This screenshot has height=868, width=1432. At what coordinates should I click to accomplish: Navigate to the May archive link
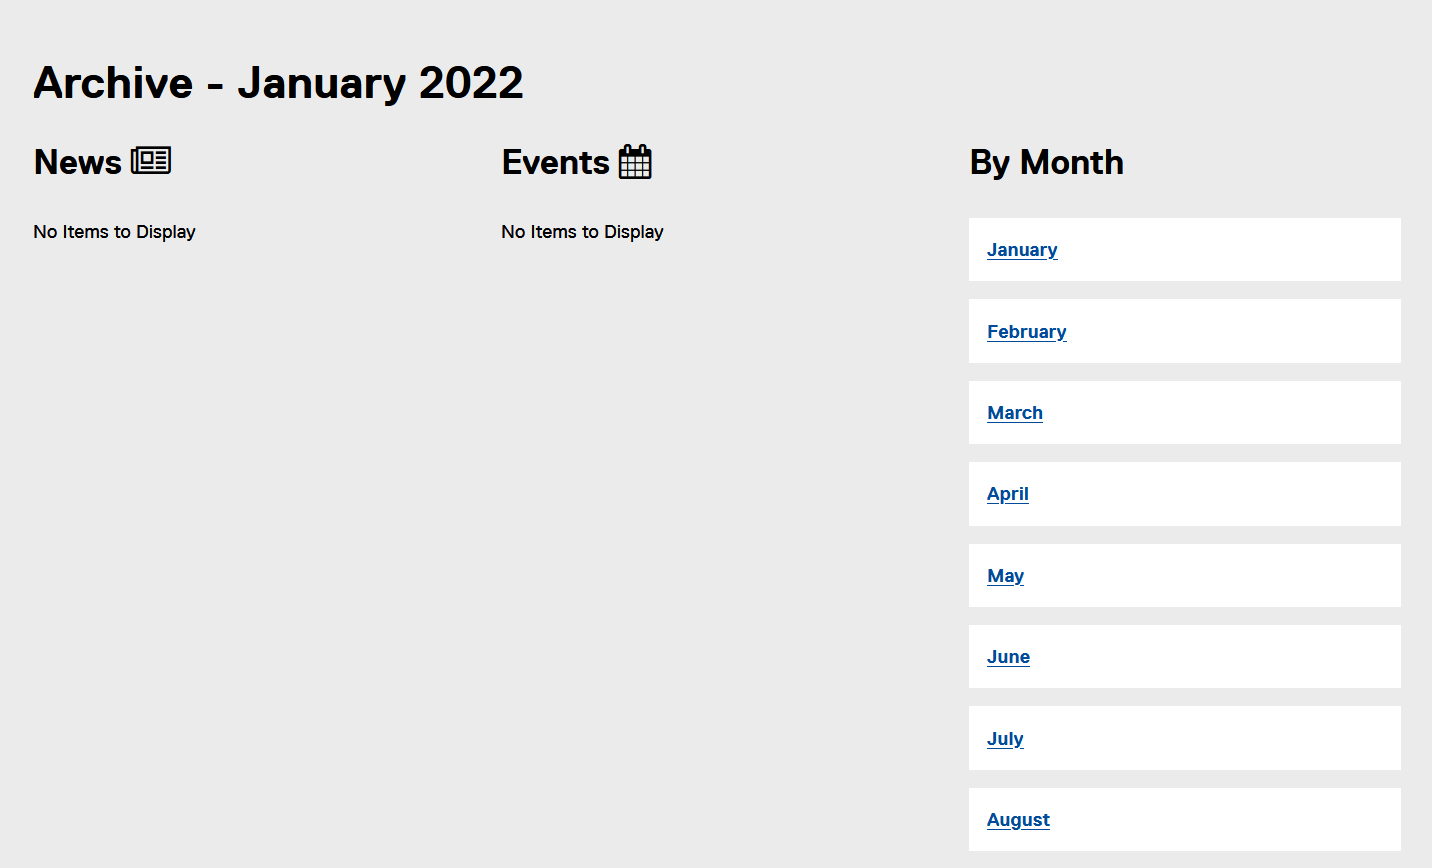(x=1005, y=576)
